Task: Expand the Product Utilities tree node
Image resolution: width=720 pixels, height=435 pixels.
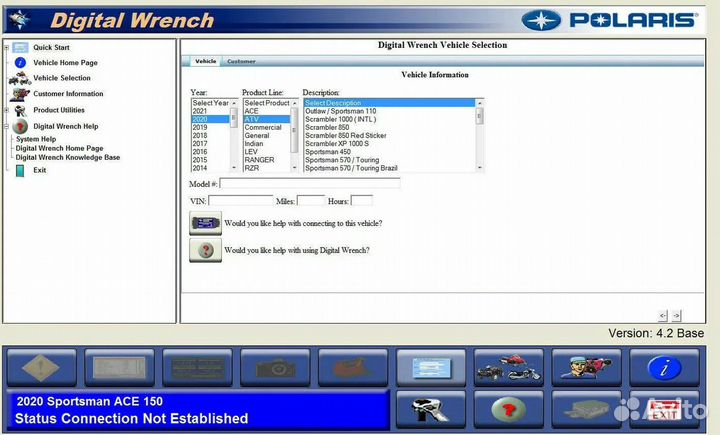Action: coord(6,110)
